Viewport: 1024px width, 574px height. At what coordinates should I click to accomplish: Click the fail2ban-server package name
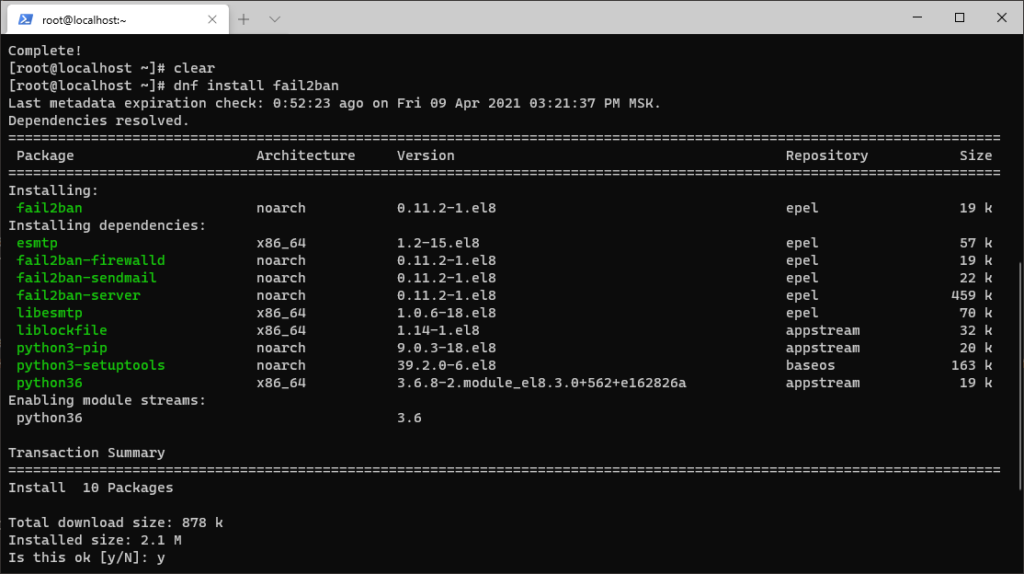point(78,295)
